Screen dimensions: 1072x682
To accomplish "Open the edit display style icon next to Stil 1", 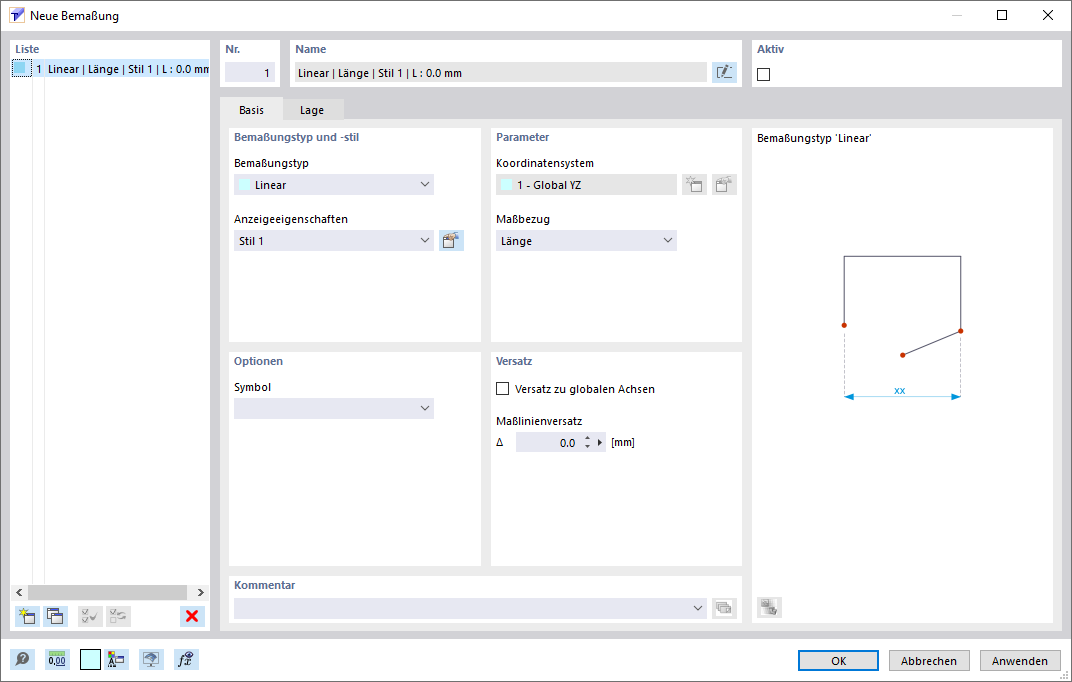I will pos(451,241).
